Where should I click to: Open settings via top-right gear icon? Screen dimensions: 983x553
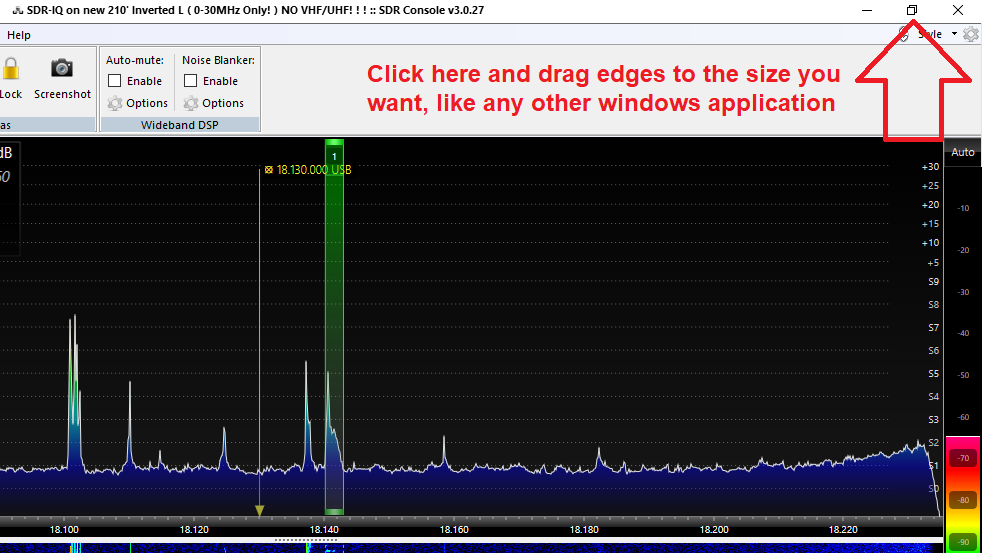click(x=970, y=34)
